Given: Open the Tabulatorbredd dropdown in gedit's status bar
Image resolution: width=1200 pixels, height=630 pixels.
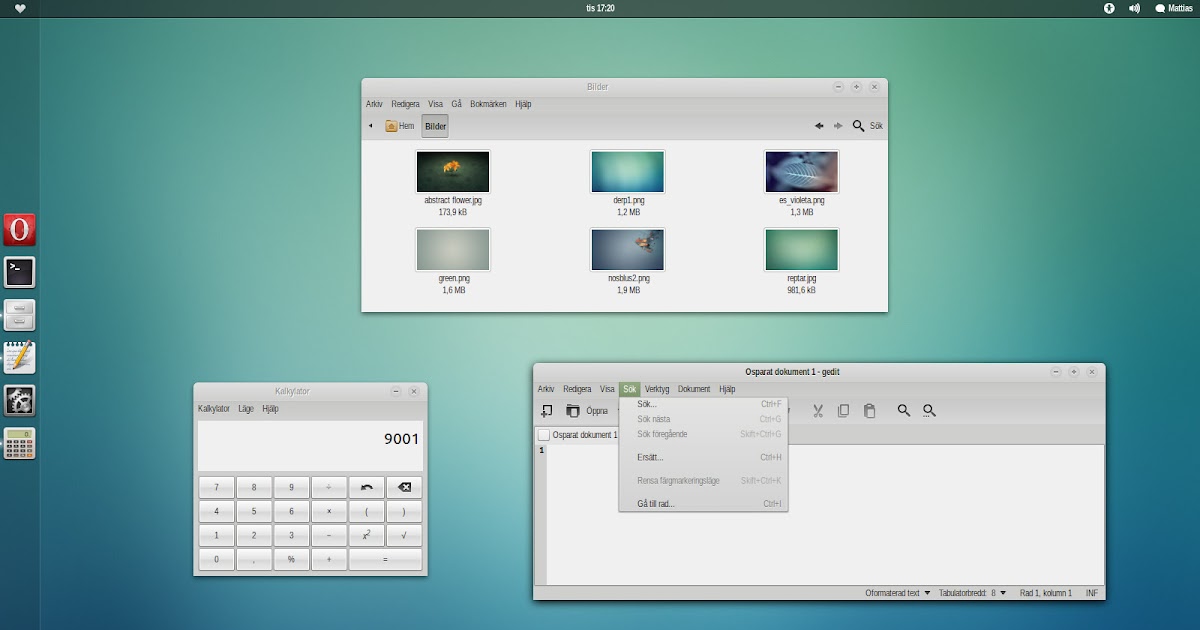Looking at the screenshot, I should pos(975,592).
